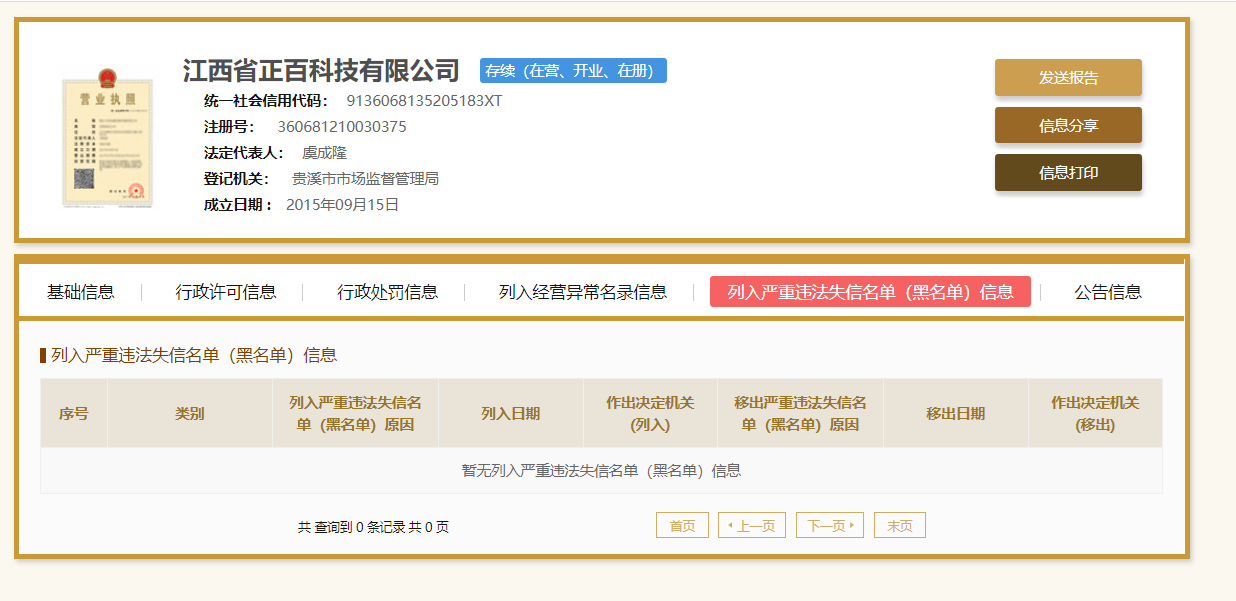Click the 信息分享 button
1236x601 pixels.
click(1068, 125)
